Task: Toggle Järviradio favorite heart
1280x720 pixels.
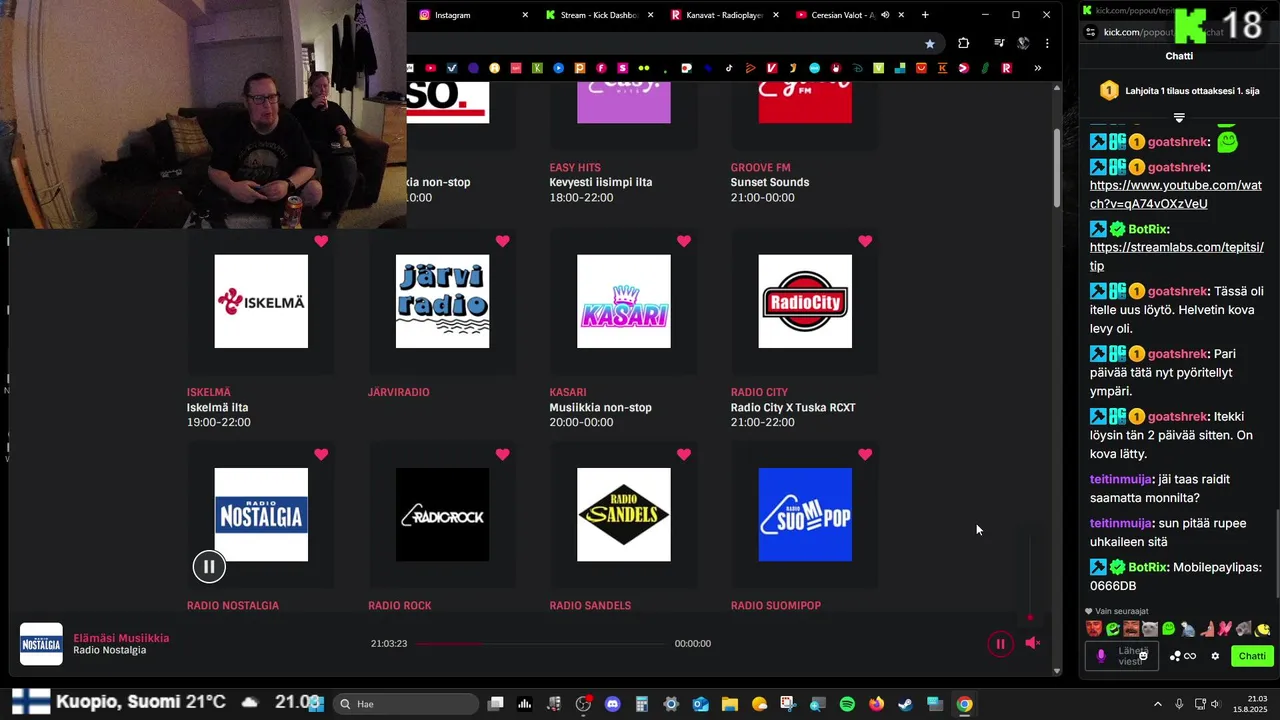Action: click(x=502, y=241)
